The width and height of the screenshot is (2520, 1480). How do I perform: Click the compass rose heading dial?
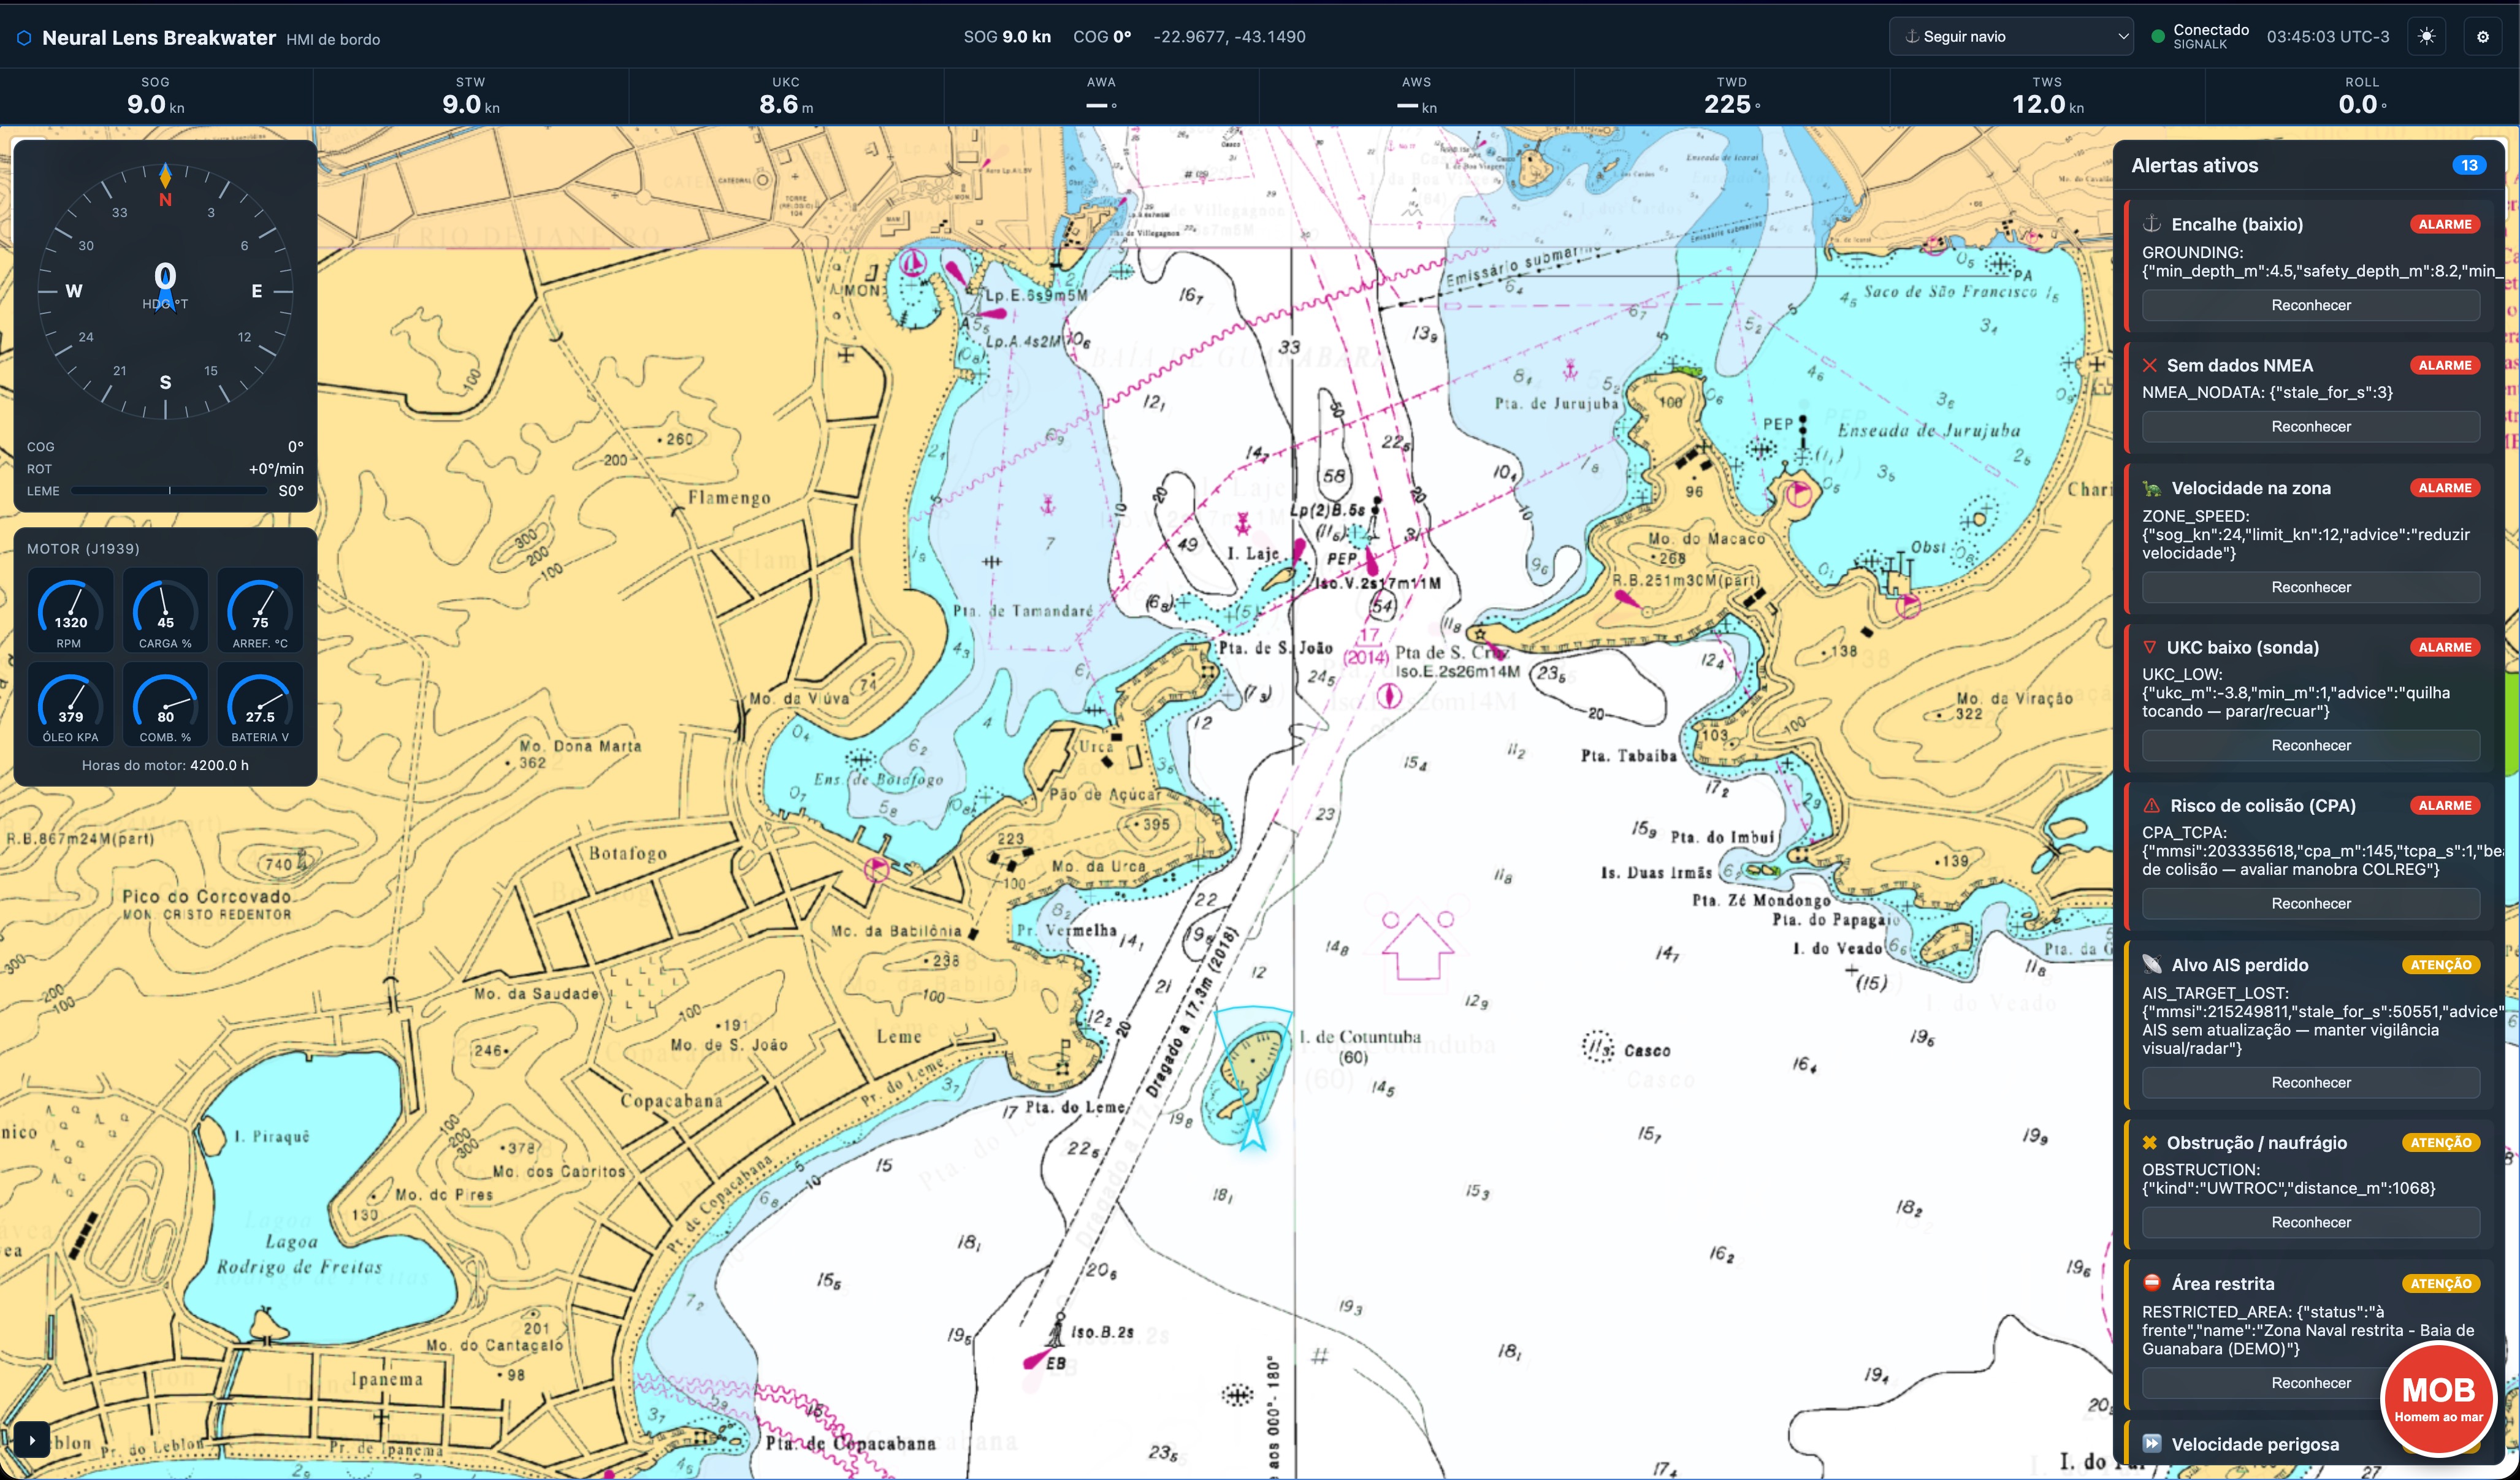click(165, 291)
